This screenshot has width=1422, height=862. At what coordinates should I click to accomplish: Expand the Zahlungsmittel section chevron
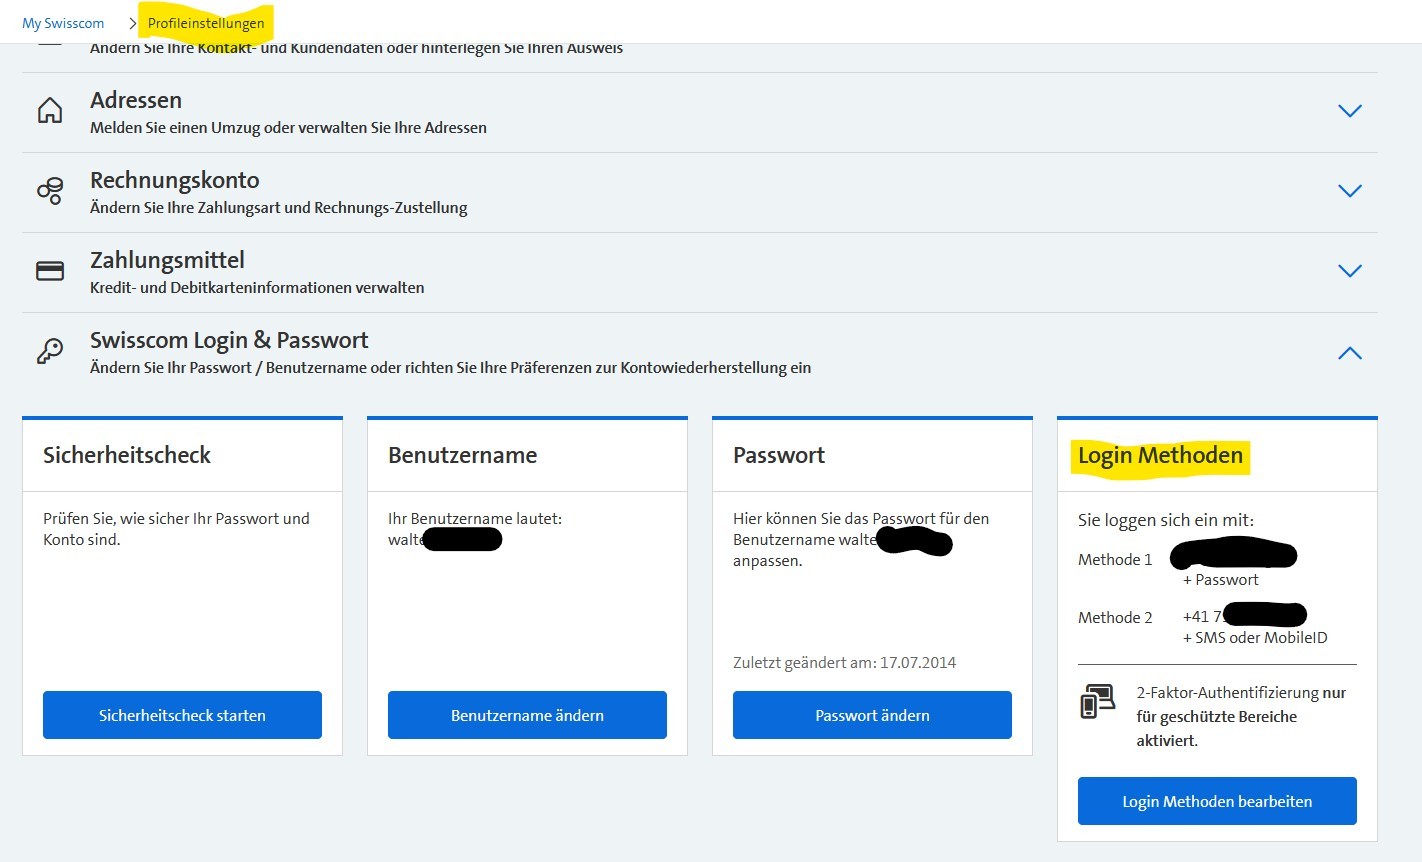1349,271
